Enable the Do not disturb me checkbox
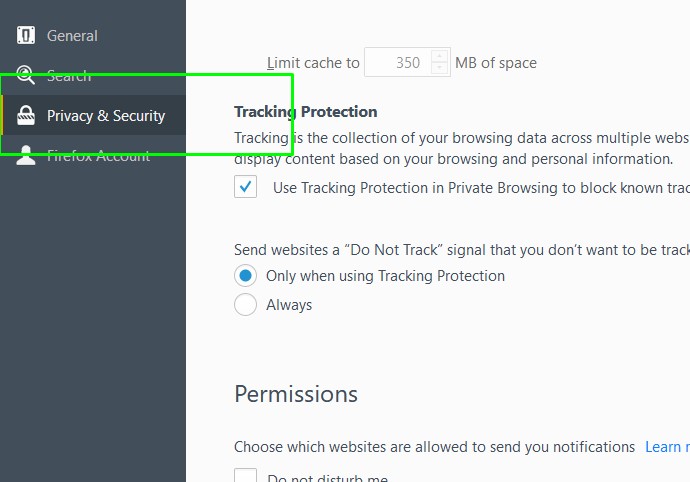Screen dimensions: 690x482 pyautogui.click(x=245, y=477)
